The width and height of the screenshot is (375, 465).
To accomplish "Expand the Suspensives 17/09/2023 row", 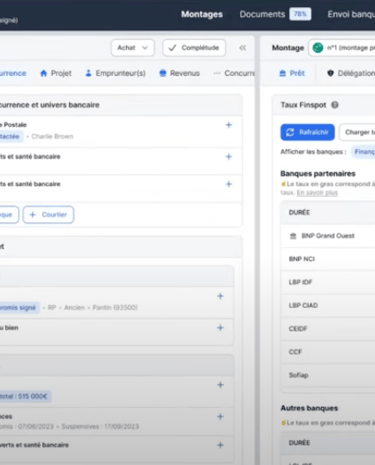I will (x=220, y=417).
